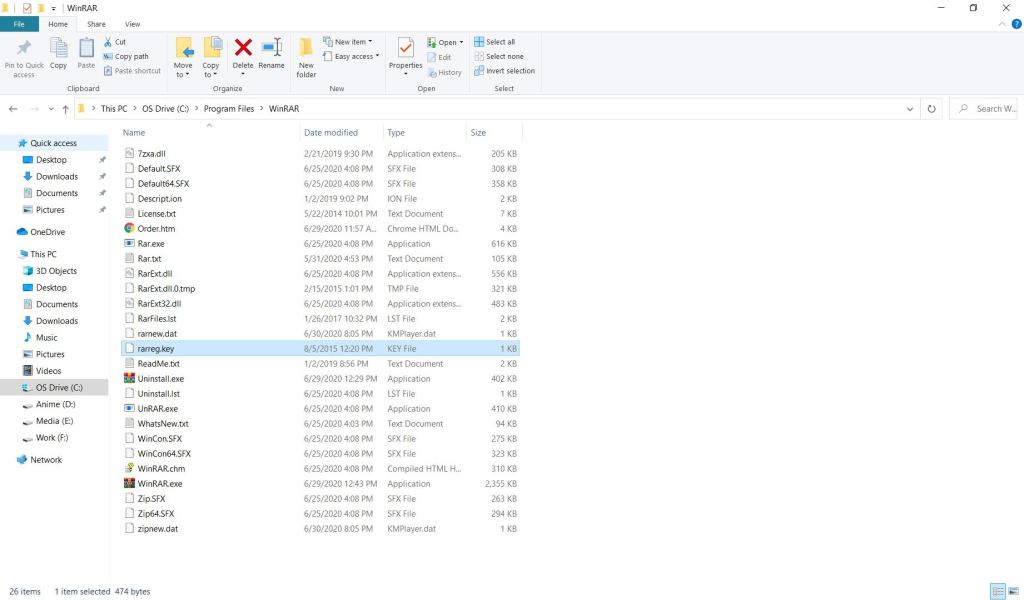The image size is (1024, 600).
Task: Sort files by Date modified column
Action: point(331,132)
